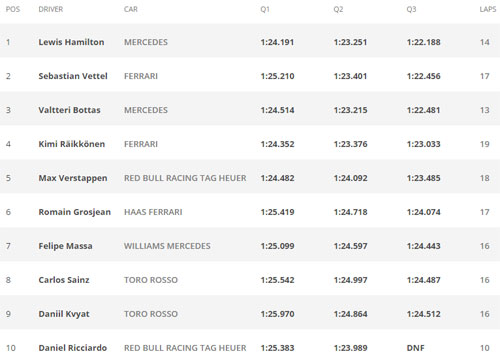Click Felipe Massa in the table
This screenshot has height=360, width=500.
pyautogui.click(x=65, y=246)
